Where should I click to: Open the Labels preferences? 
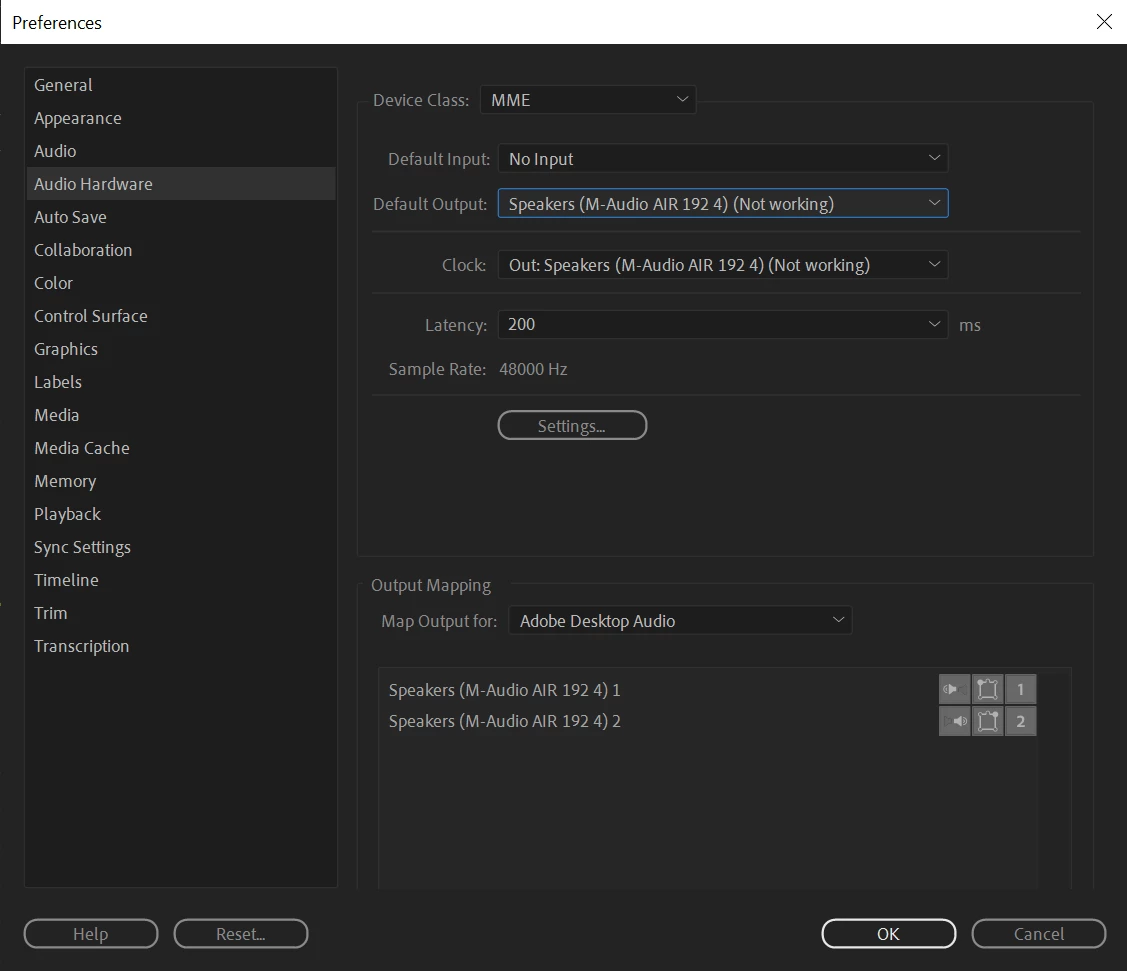click(181, 382)
